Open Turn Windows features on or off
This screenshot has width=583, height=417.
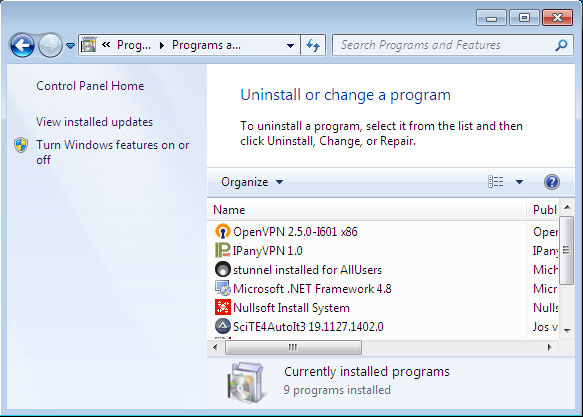pos(113,152)
